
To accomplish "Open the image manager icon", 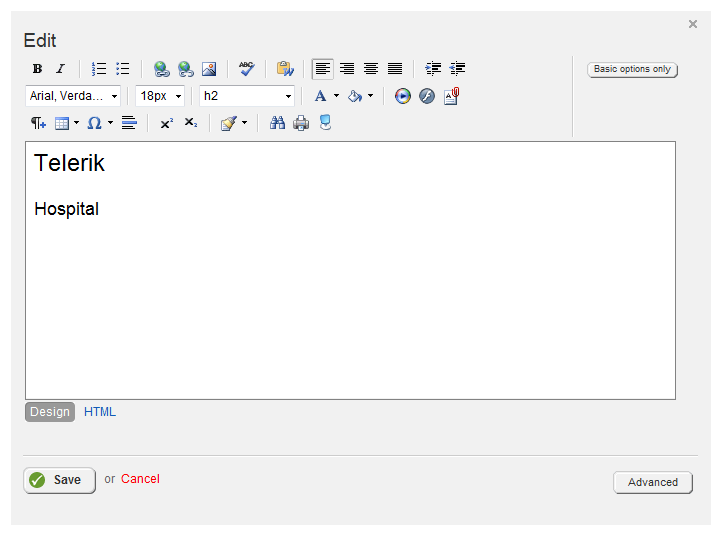I will tap(209, 69).
